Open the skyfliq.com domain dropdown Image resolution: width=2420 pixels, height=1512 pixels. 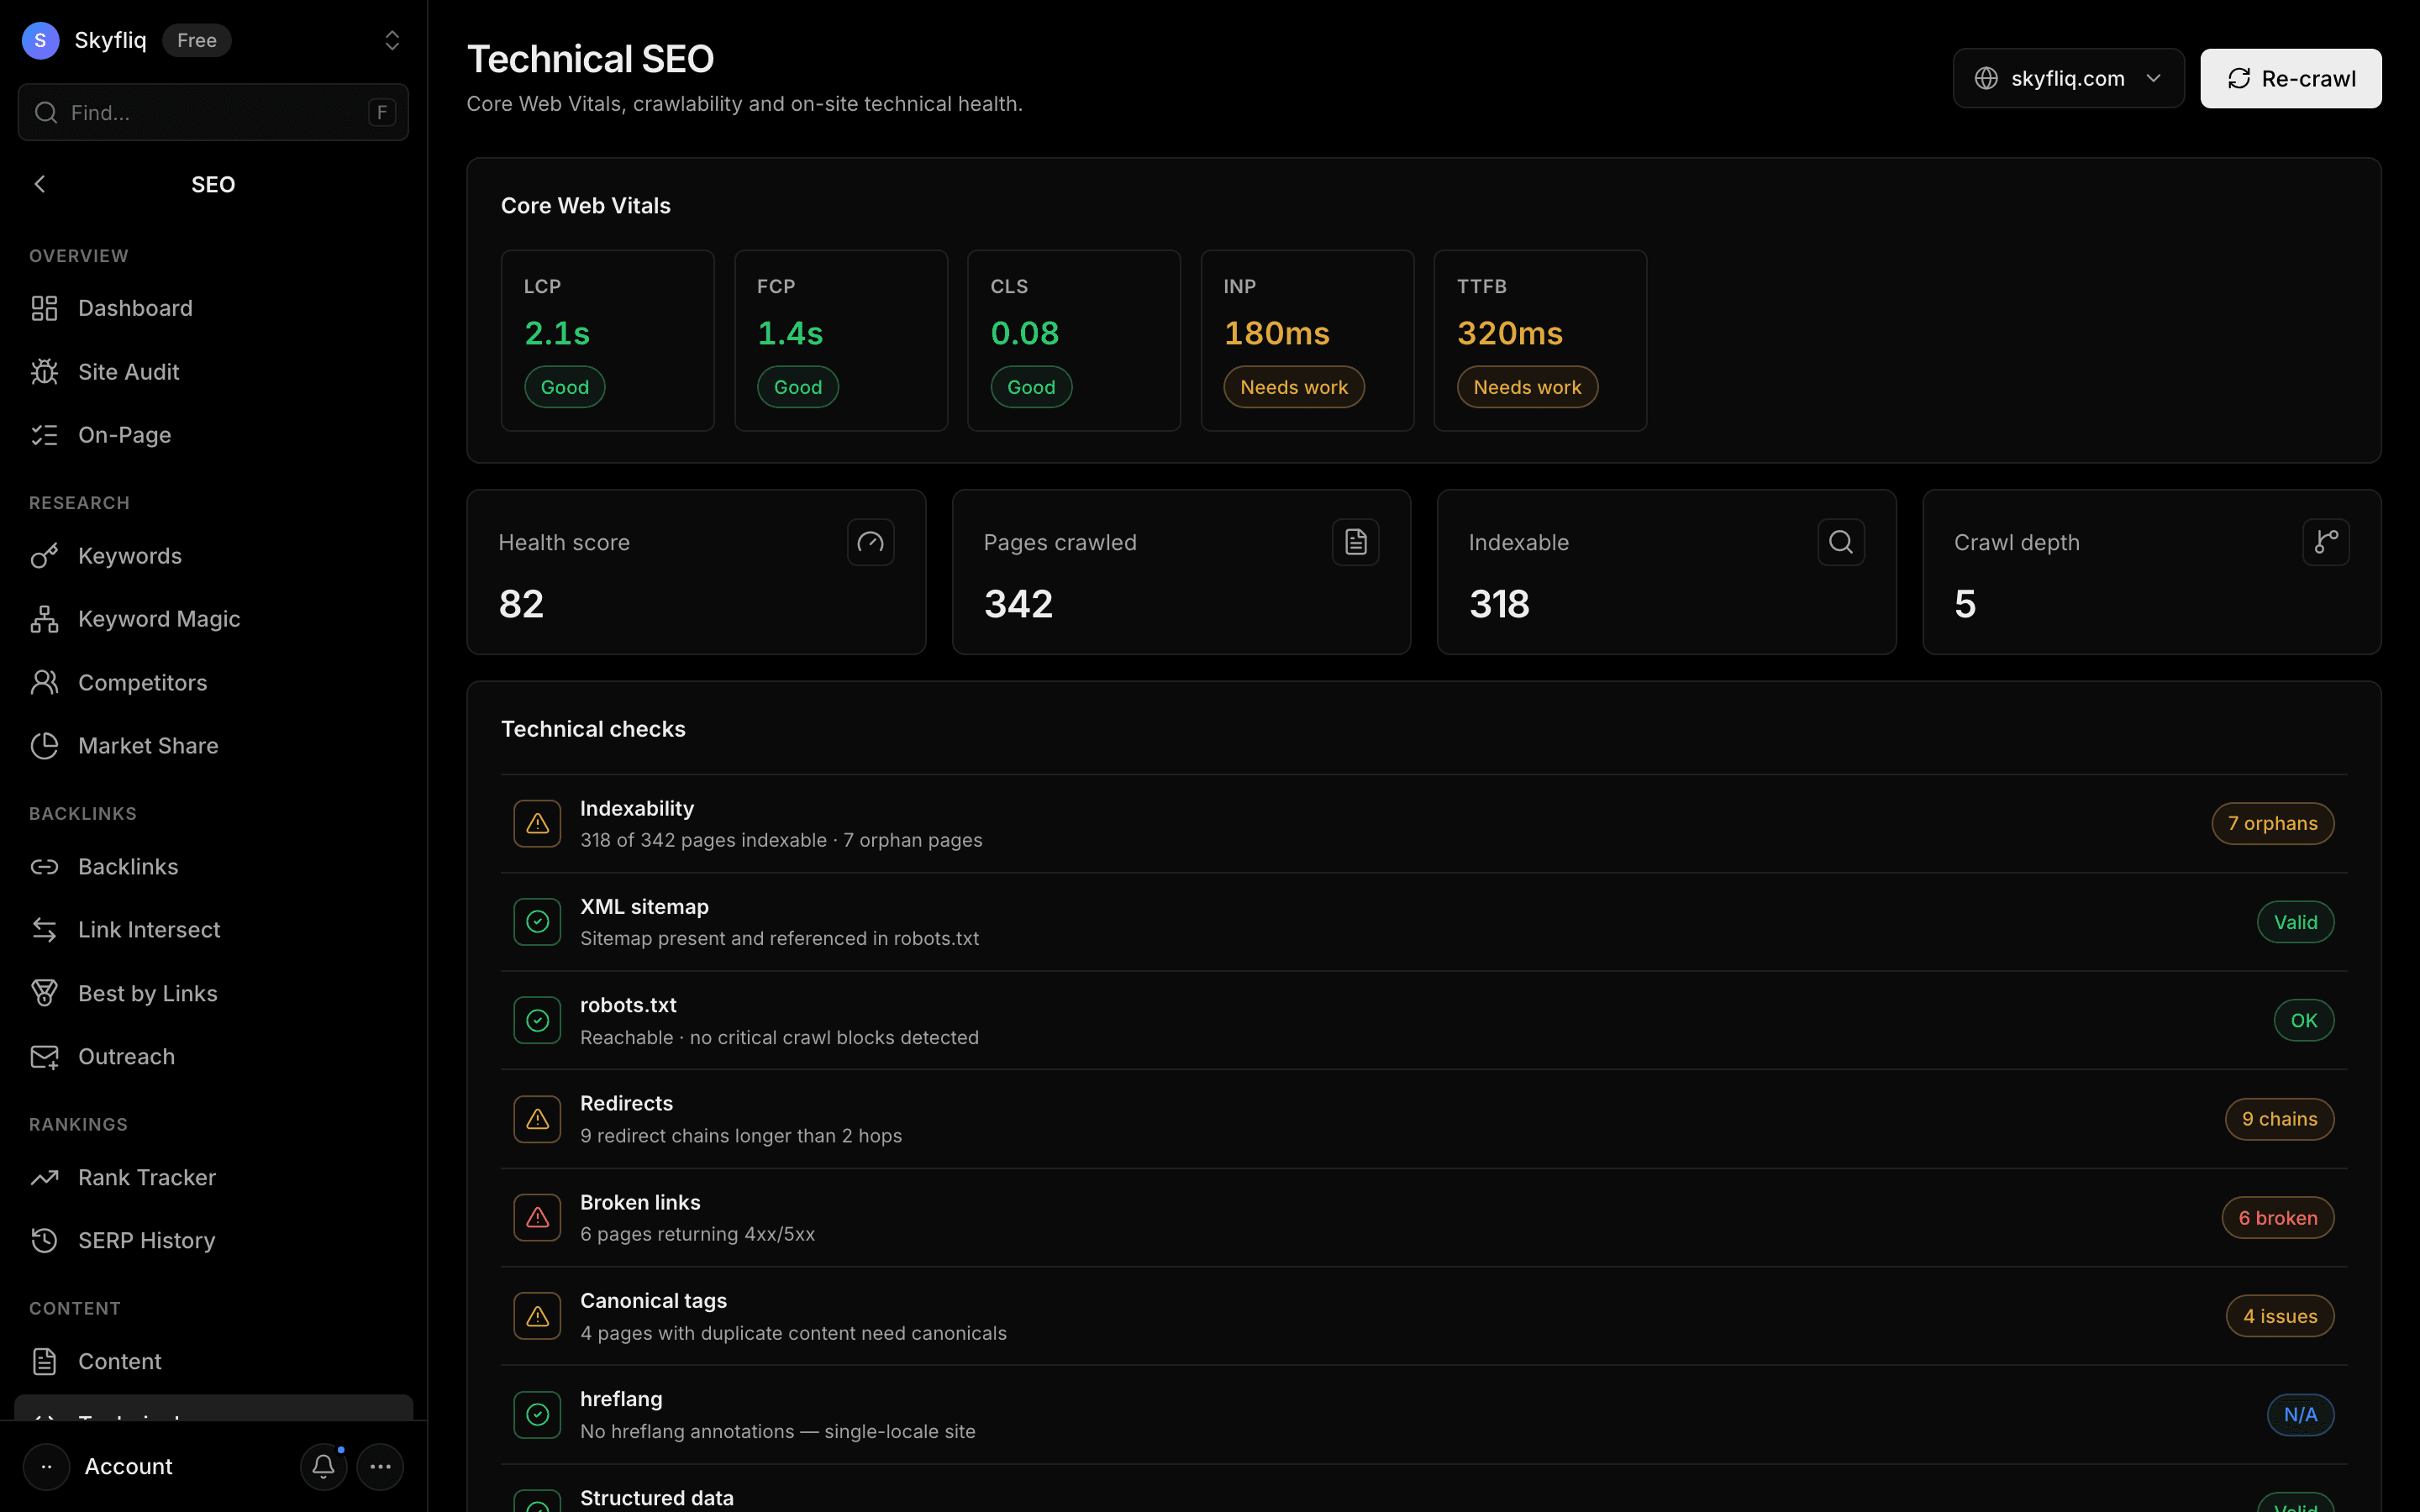tap(2068, 78)
